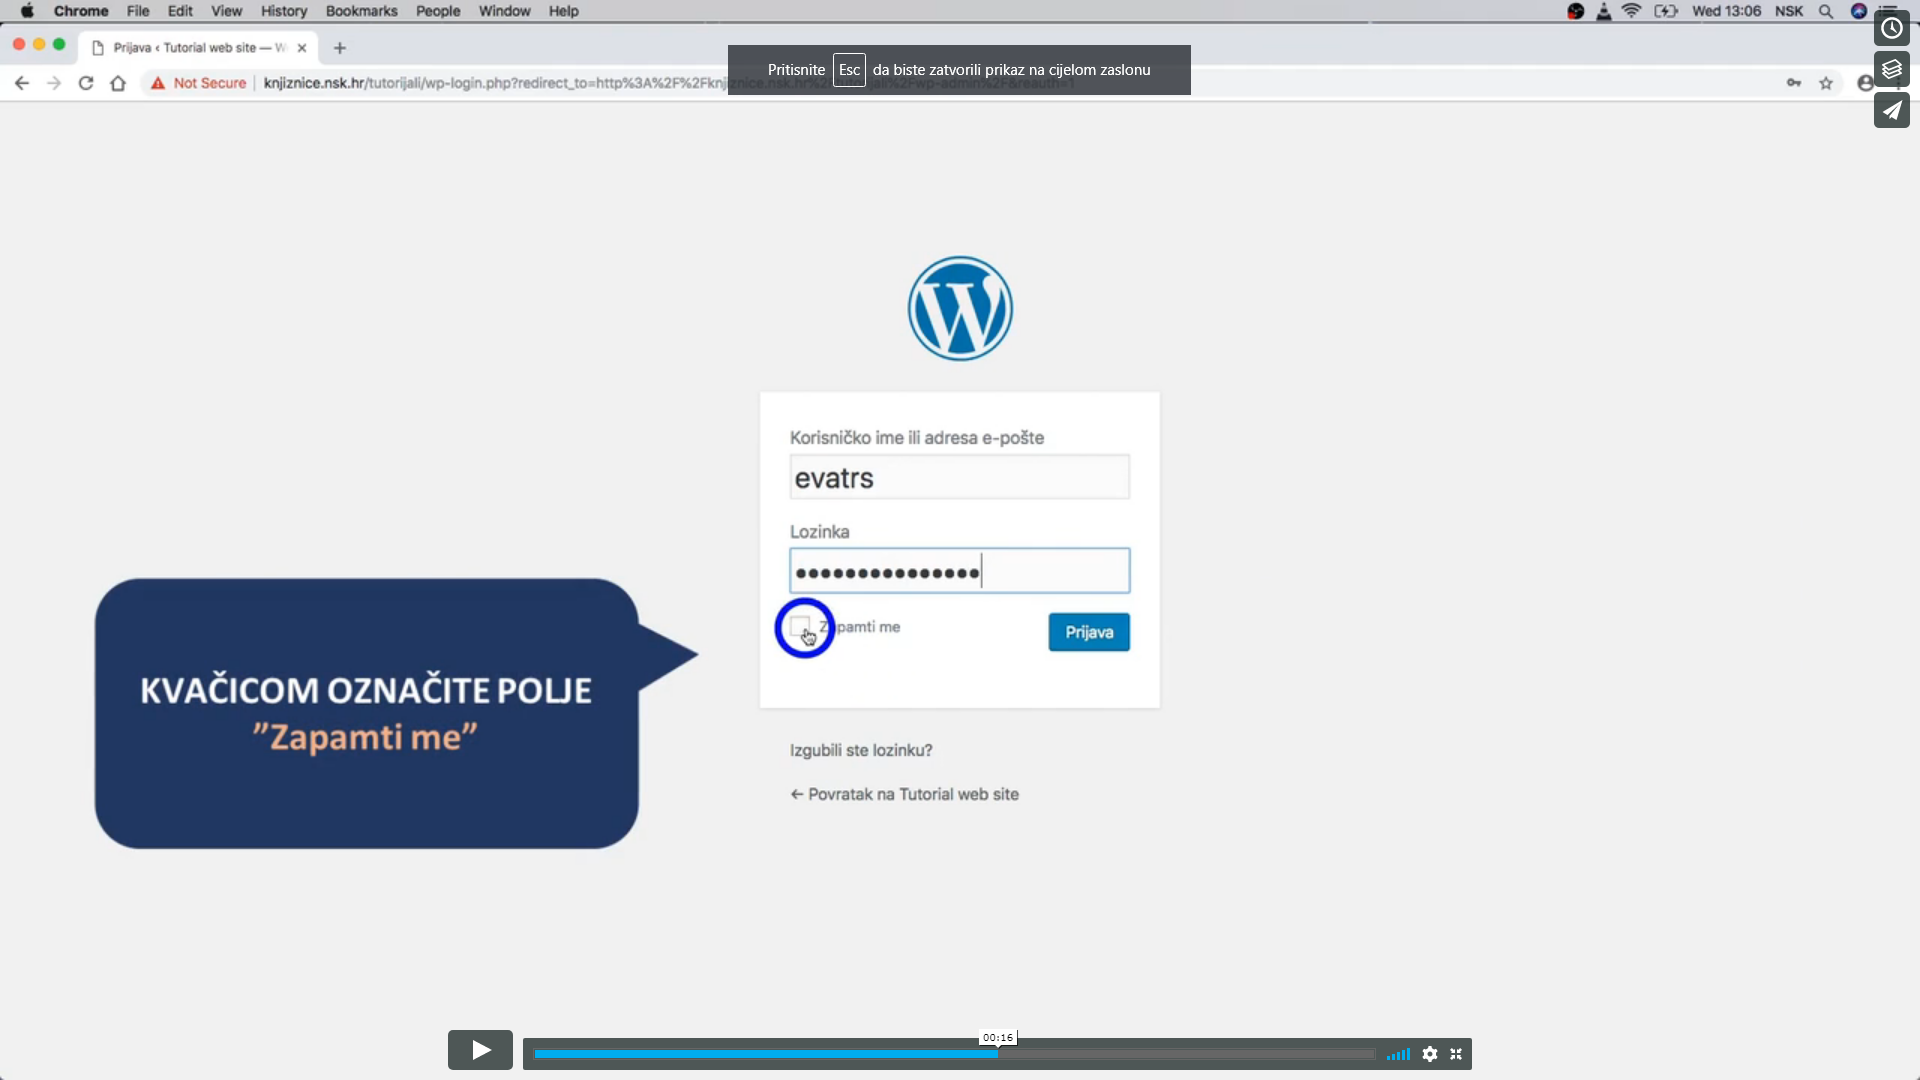This screenshot has width=1920, height=1080.
Task: Go back in browser history
Action: [x=22, y=83]
